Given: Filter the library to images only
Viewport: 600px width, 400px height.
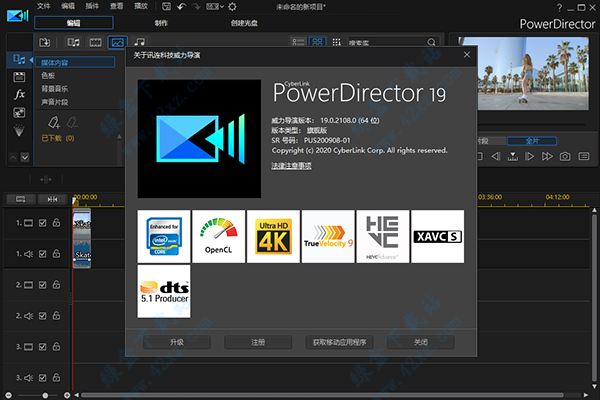Looking at the screenshot, I should point(117,42).
